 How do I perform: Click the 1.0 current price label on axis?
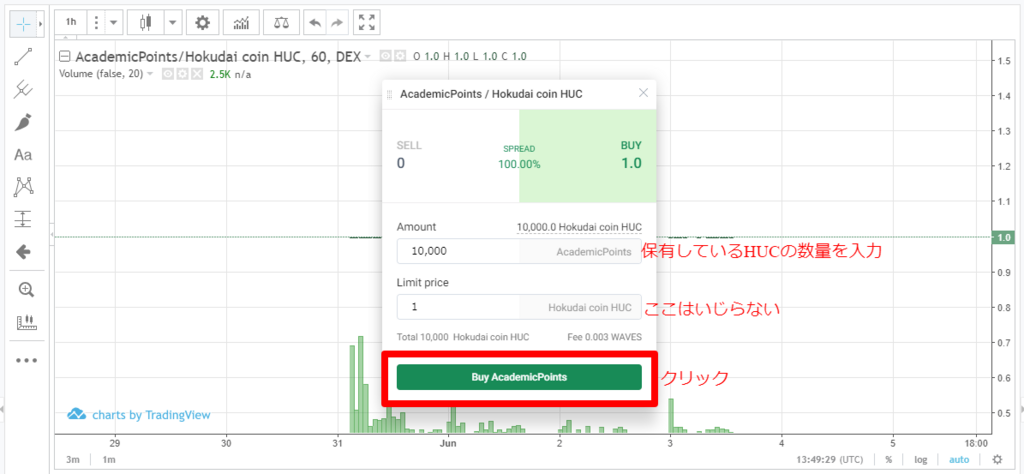1003,238
